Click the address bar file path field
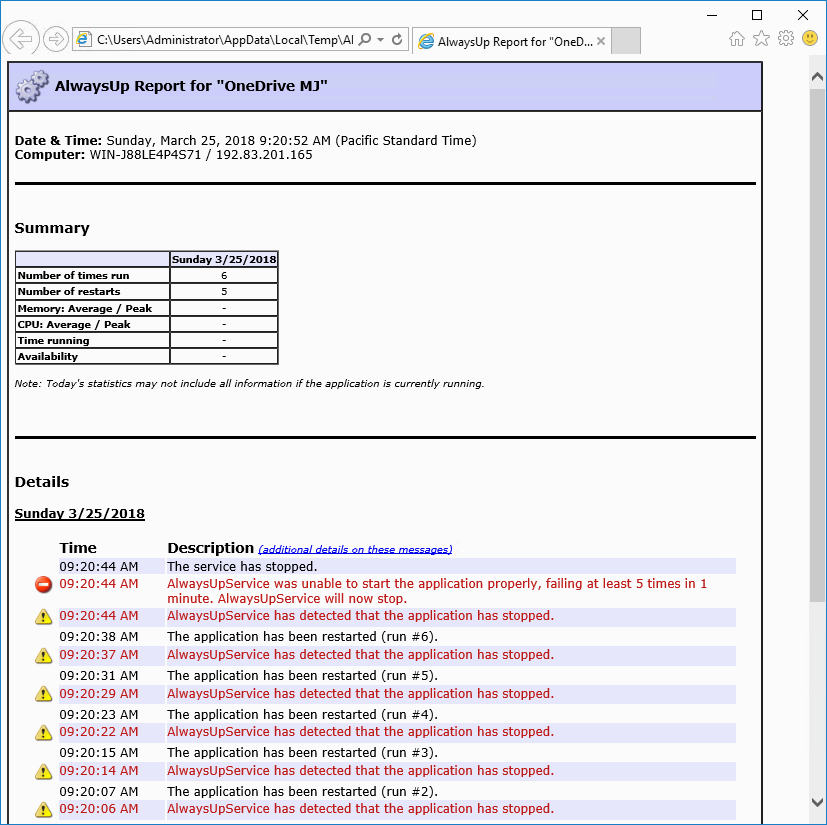 pyautogui.click(x=225, y=40)
